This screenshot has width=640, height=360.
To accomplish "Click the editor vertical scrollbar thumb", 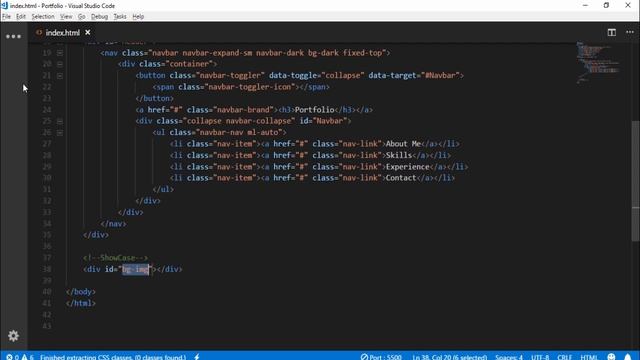I will tap(636, 182).
